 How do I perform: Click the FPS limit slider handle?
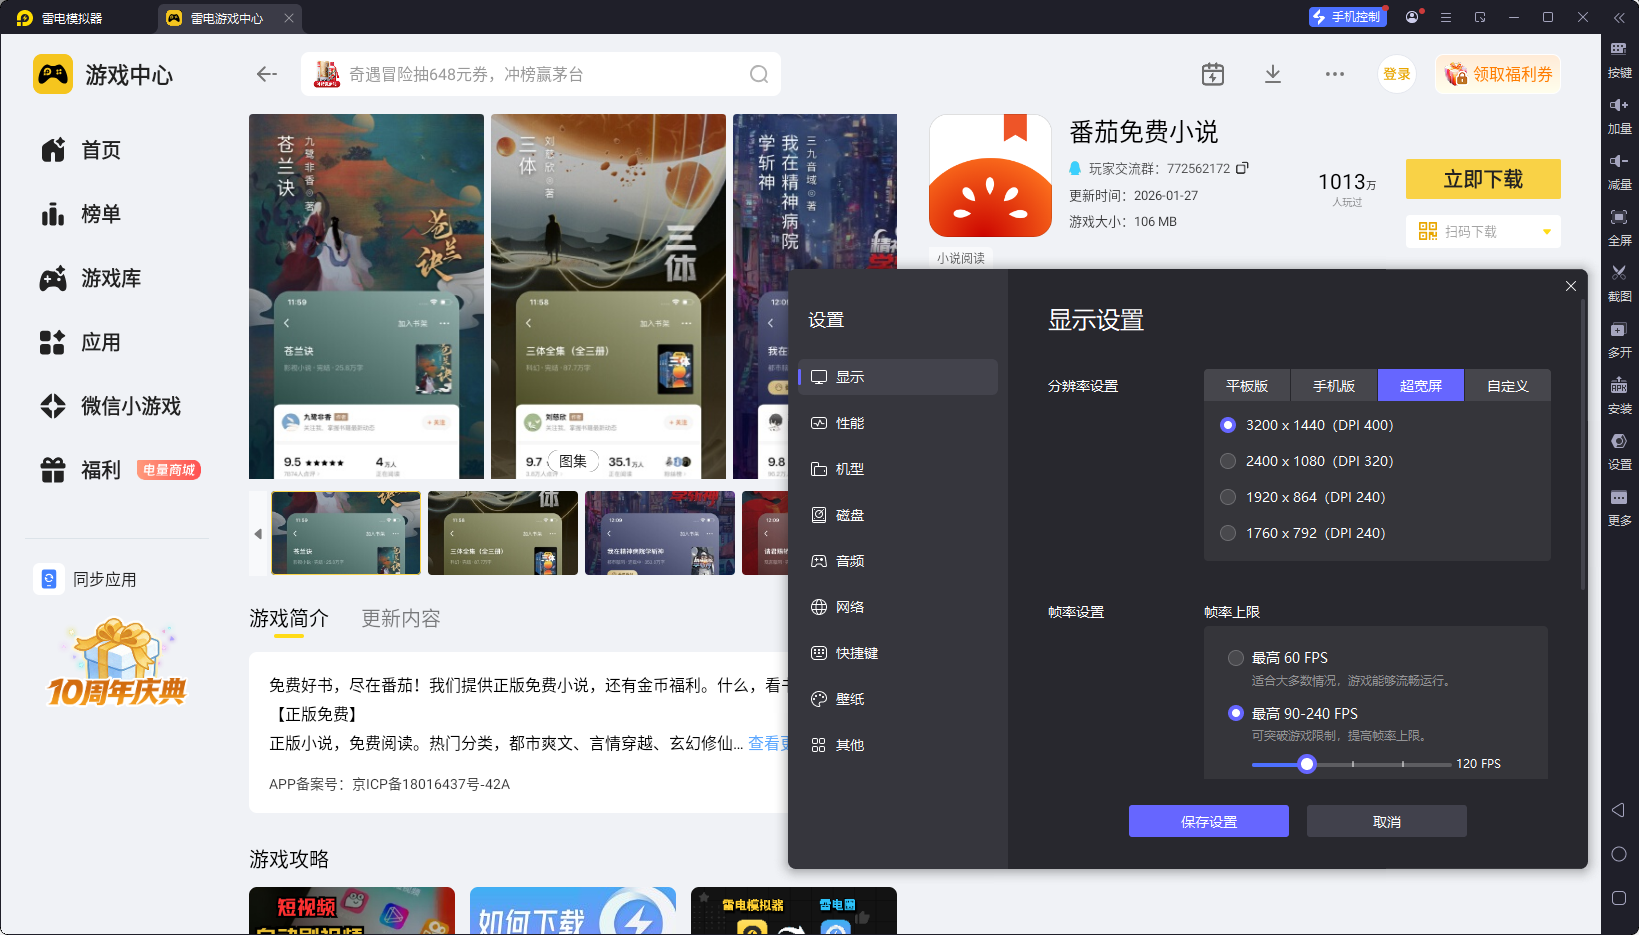click(1306, 764)
